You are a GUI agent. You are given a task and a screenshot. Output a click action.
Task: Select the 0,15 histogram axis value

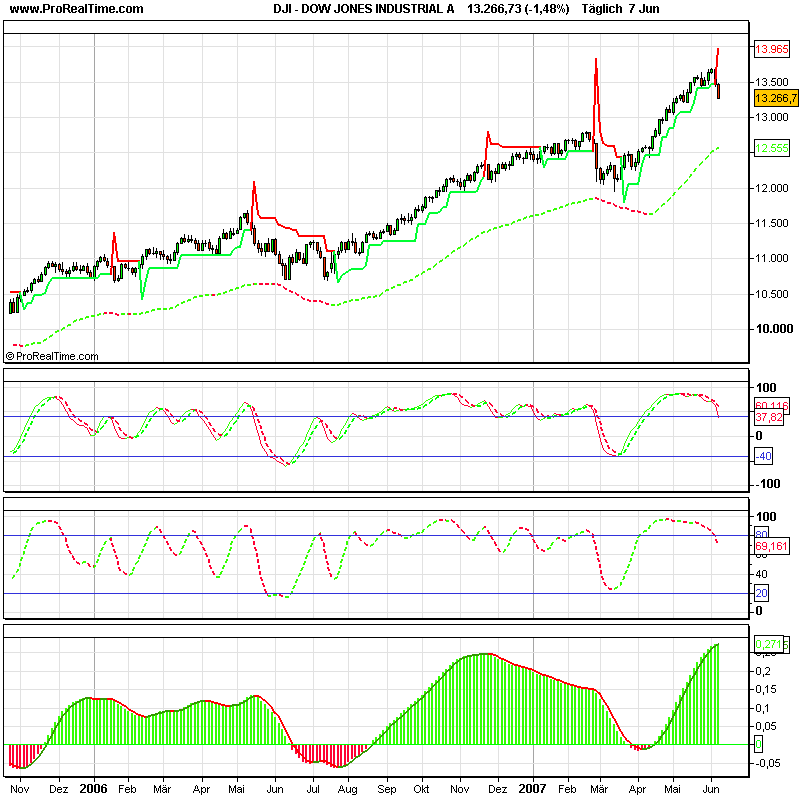(x=766, y=689)
